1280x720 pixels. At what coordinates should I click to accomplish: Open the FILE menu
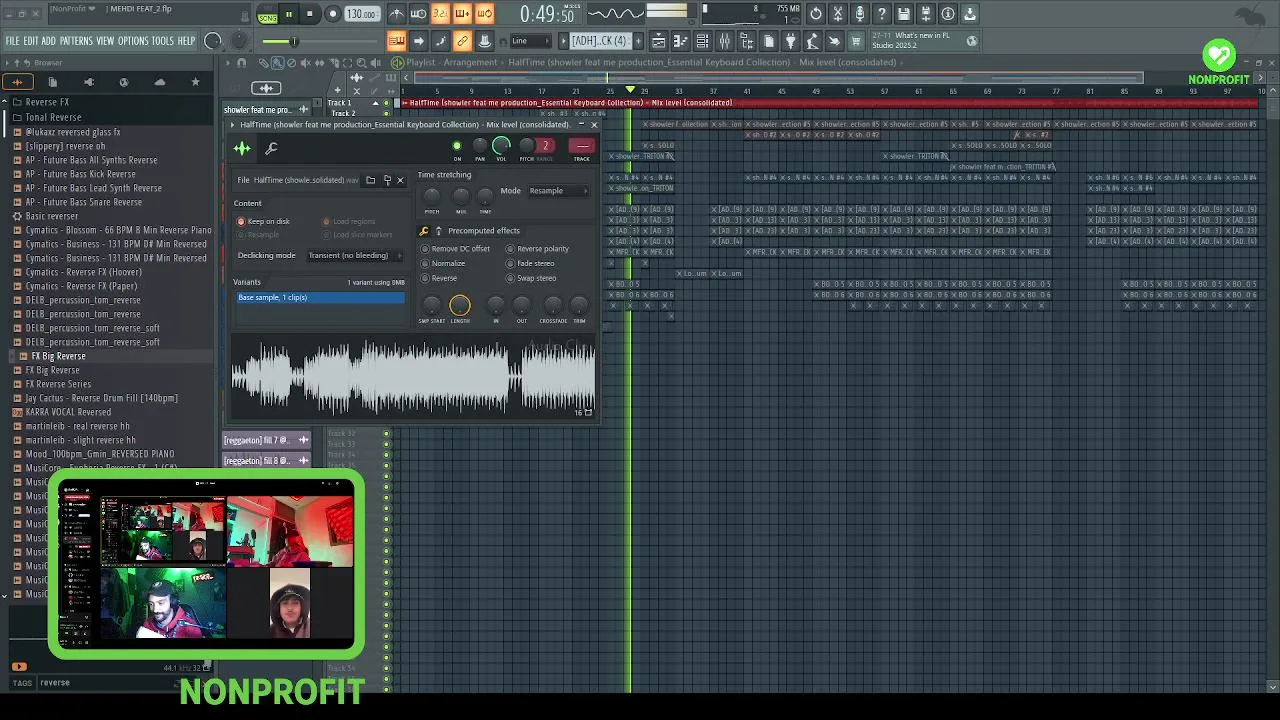pyautogui.click(x=13, y=41)
